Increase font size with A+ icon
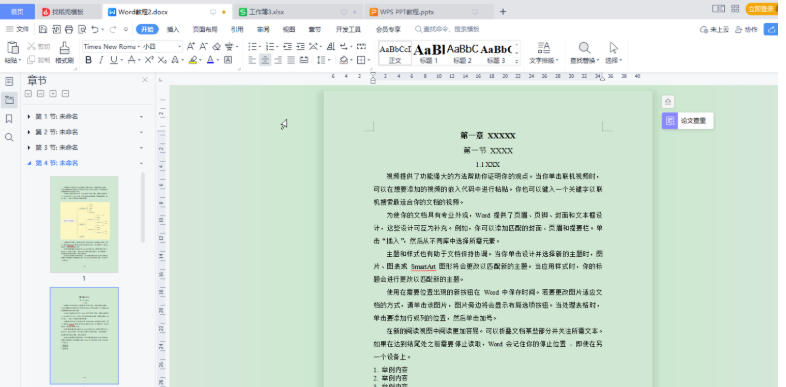The width and height of the screenshot is (786, 387). 190,47
